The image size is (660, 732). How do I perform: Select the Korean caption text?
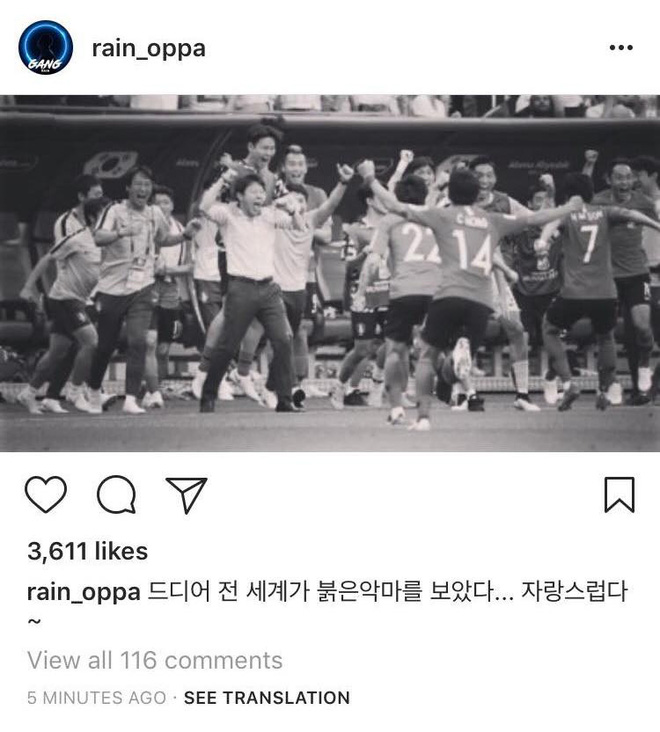387,591
